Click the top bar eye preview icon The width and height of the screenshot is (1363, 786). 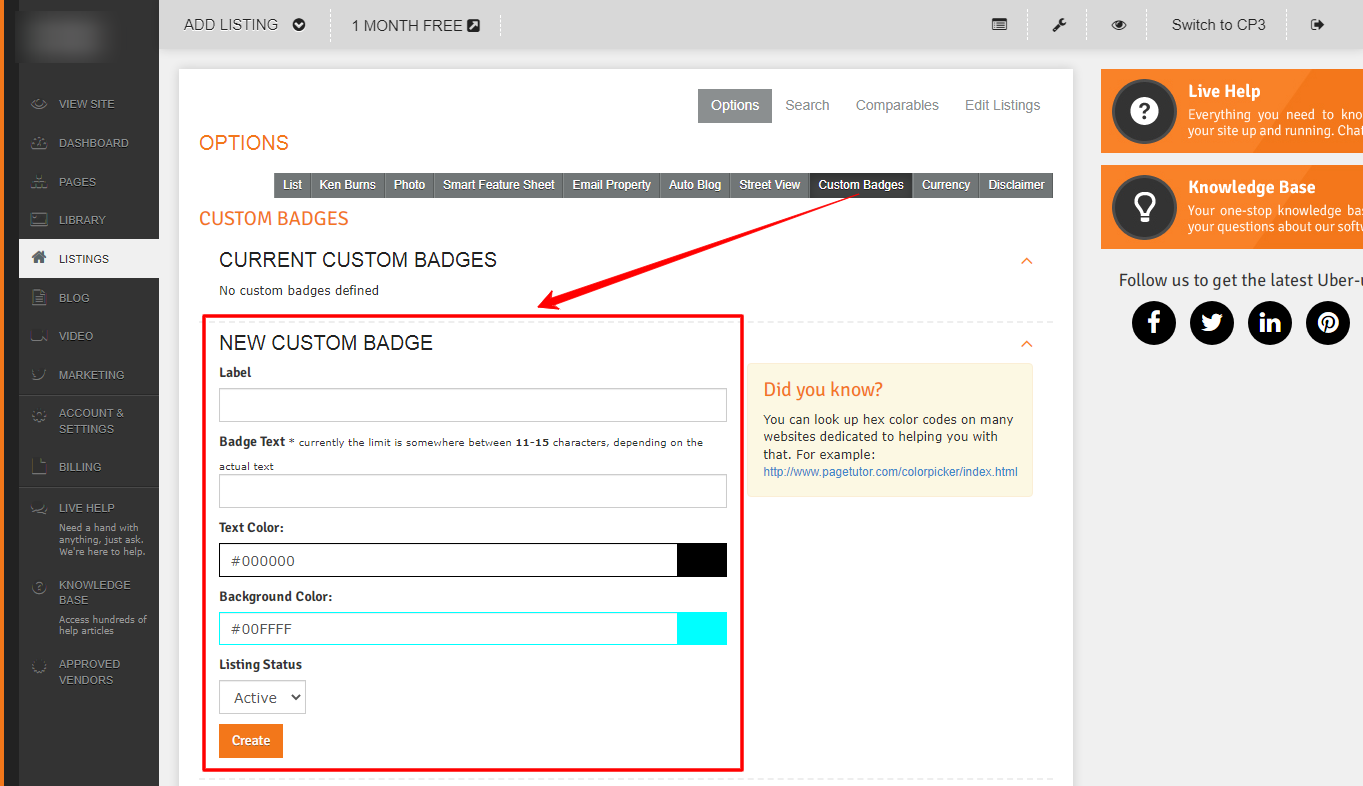coord(1119,25)
